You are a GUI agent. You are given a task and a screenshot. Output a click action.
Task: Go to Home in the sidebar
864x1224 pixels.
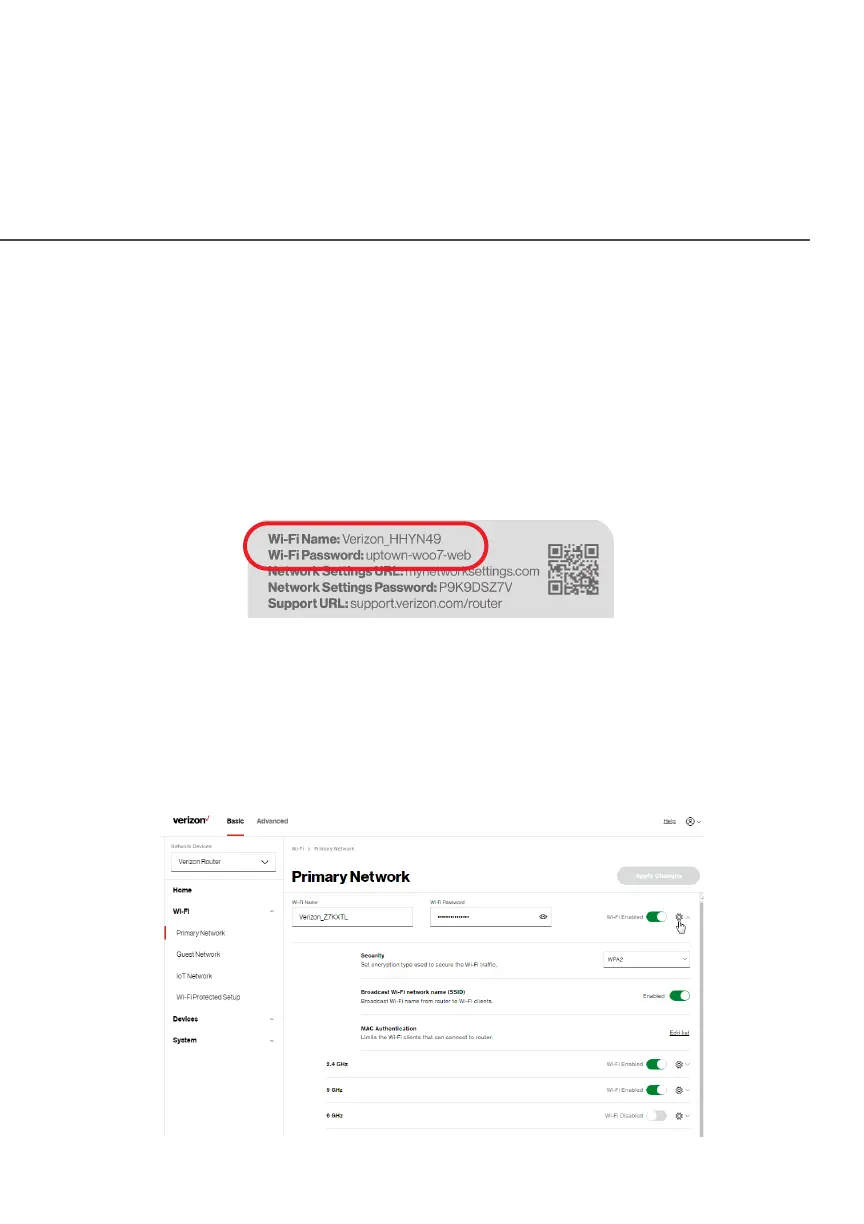click(x=182, y=890)
